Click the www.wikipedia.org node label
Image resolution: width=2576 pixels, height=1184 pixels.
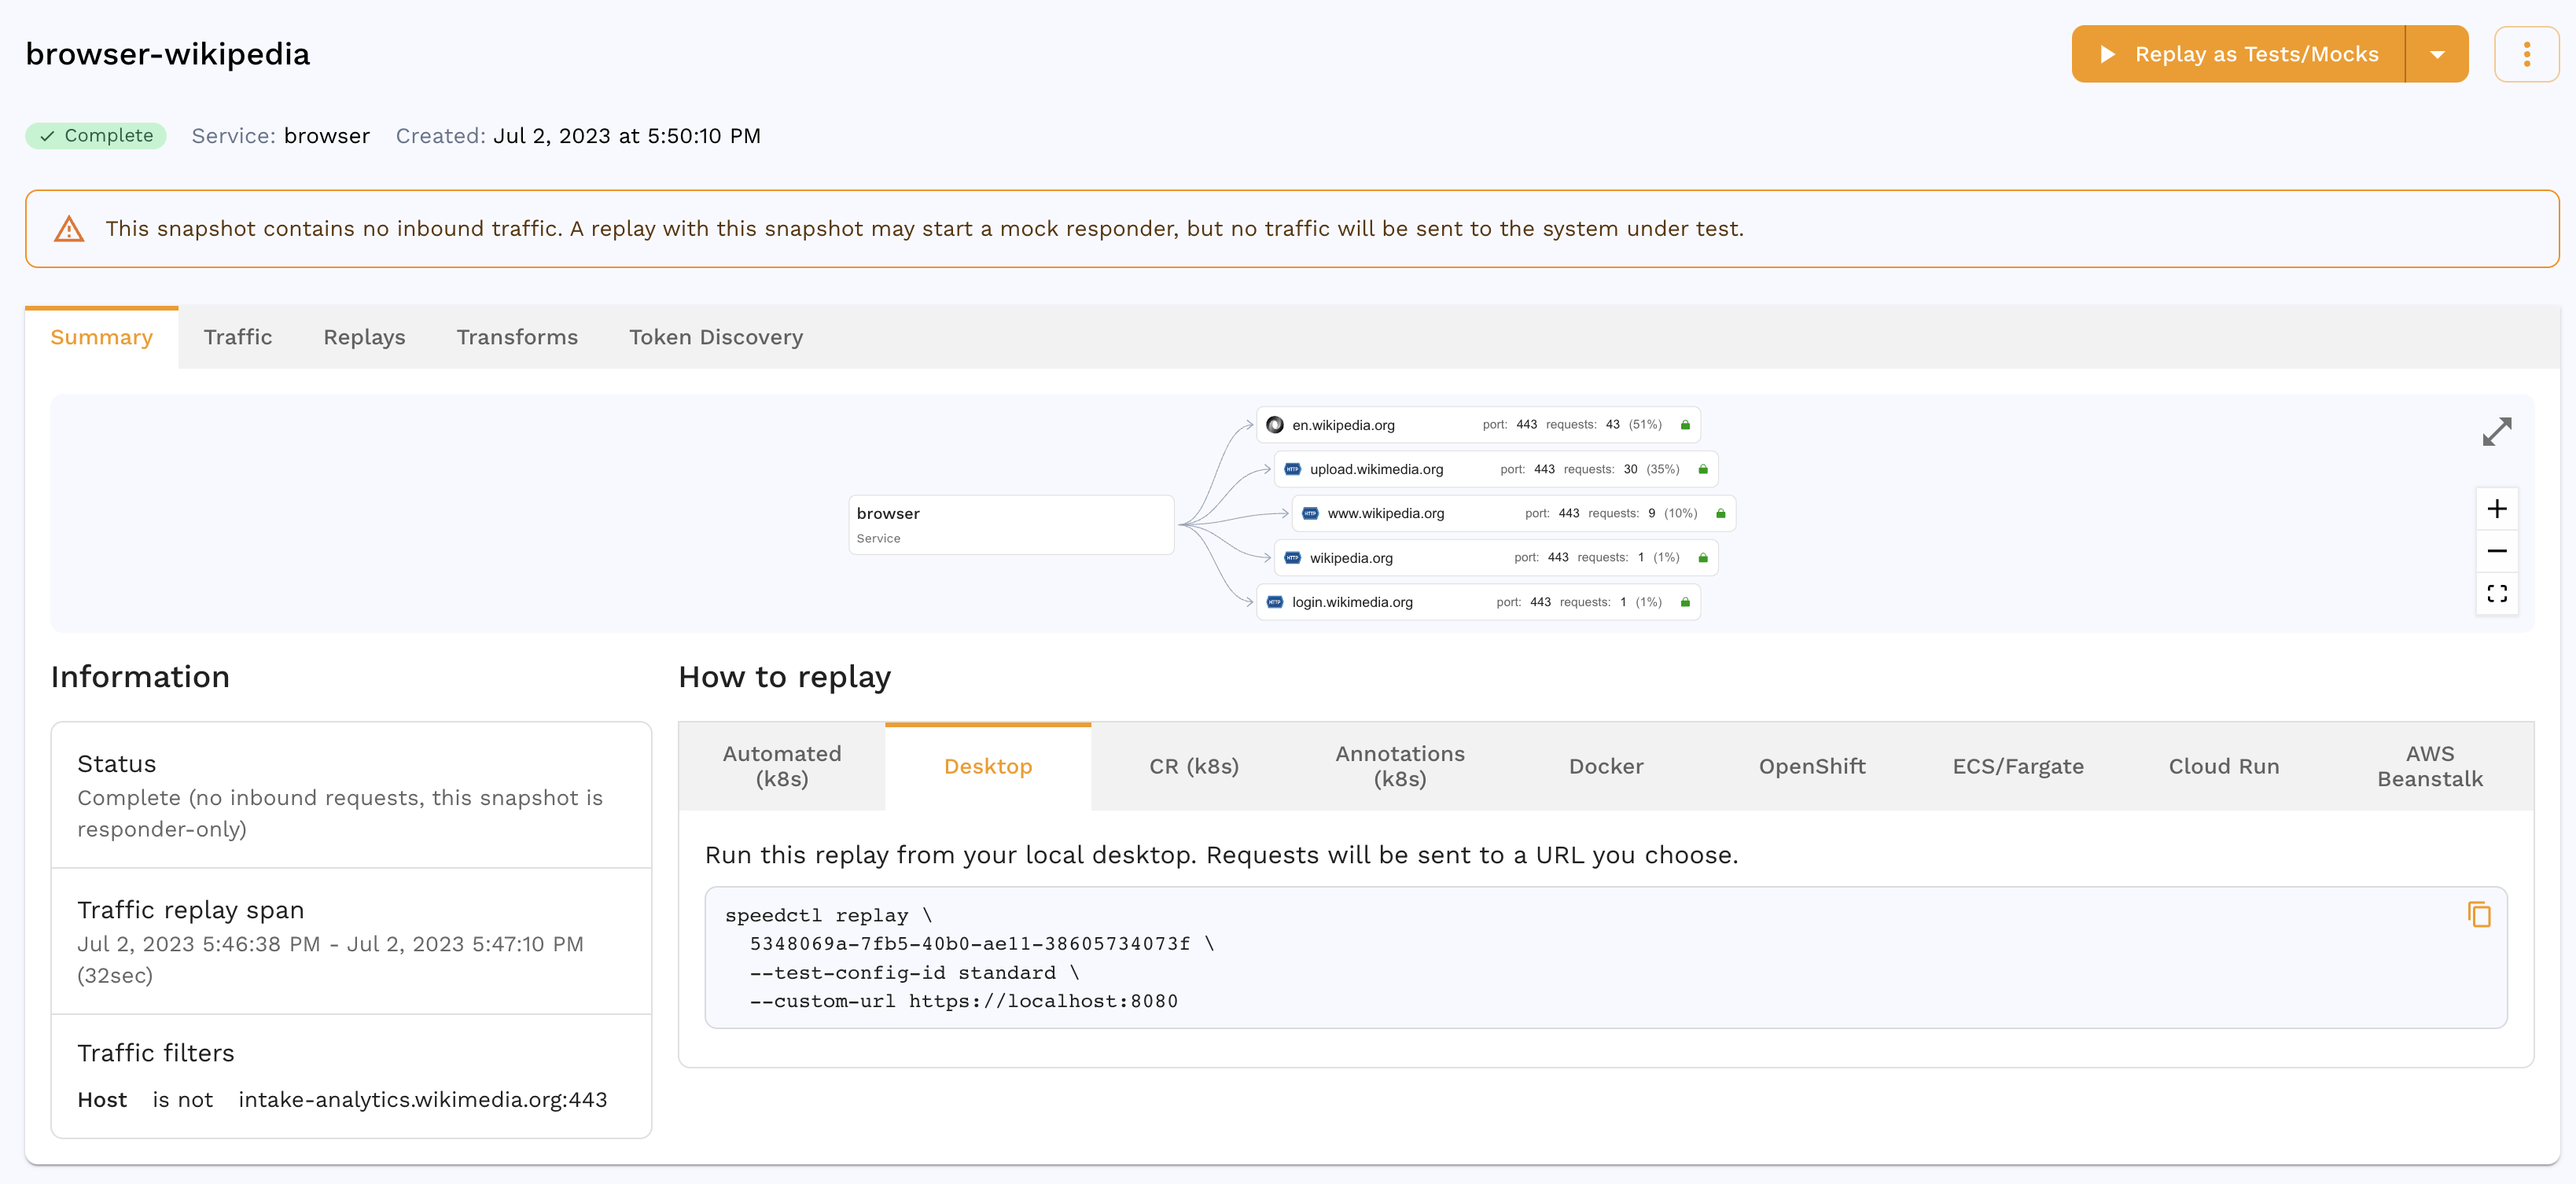pyautogui.click(x=1386, y=513)
